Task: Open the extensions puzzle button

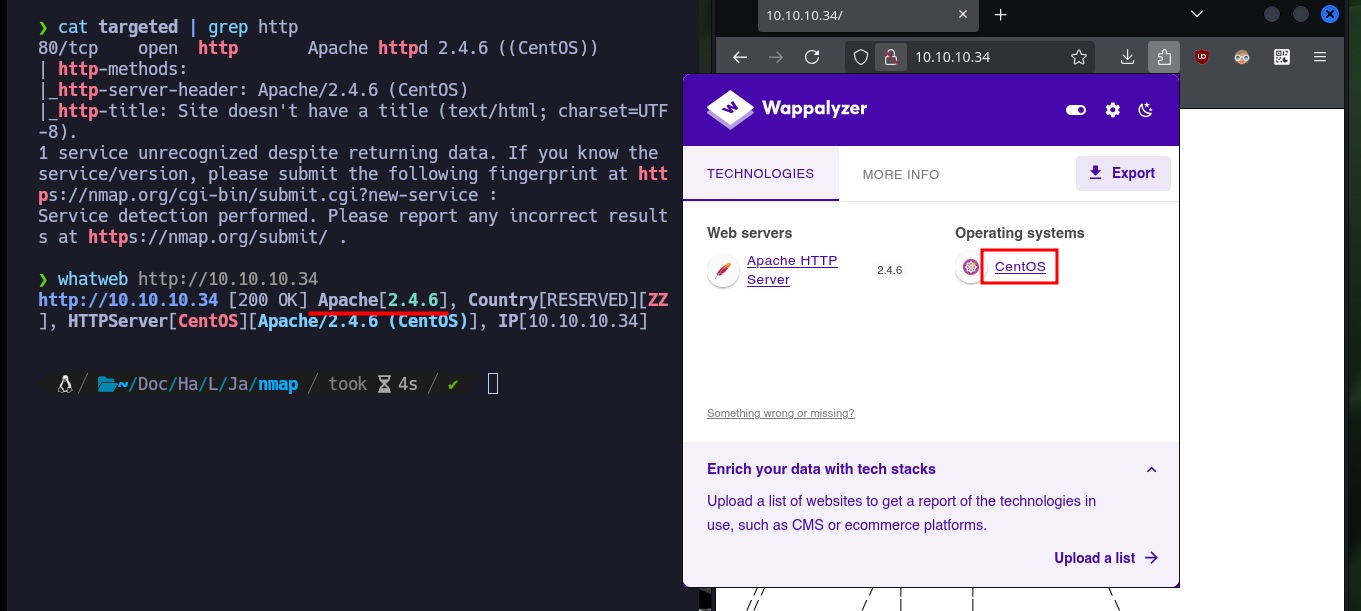Action: pyautogui.click(x=1163, y=57)
